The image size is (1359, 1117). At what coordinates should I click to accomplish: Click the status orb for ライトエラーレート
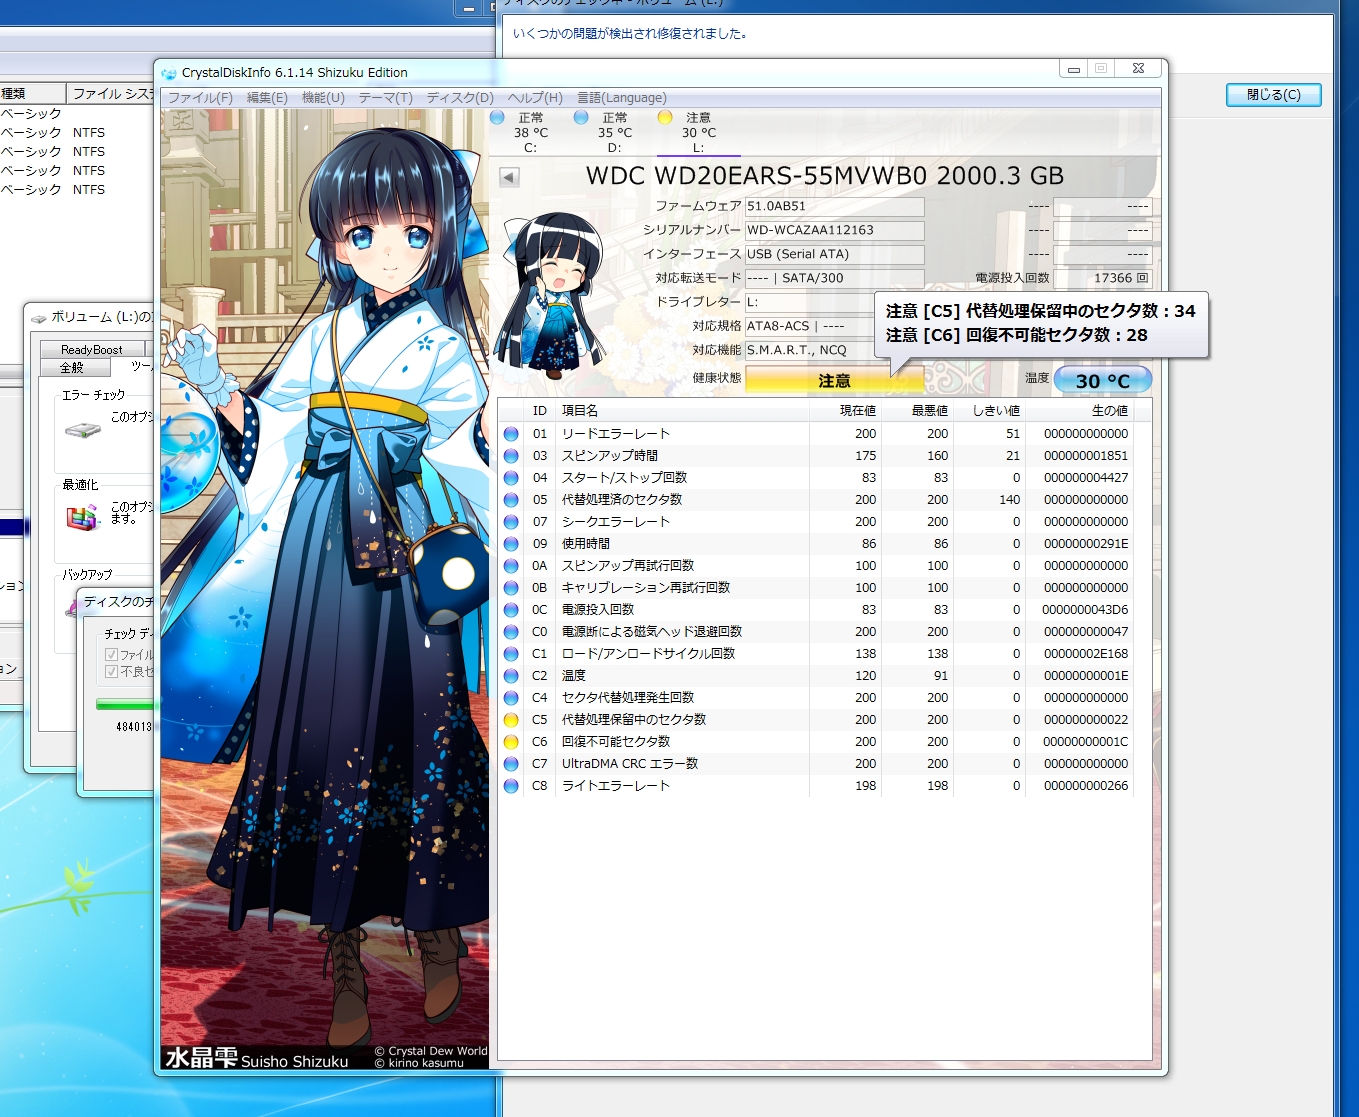pos(511,786)
